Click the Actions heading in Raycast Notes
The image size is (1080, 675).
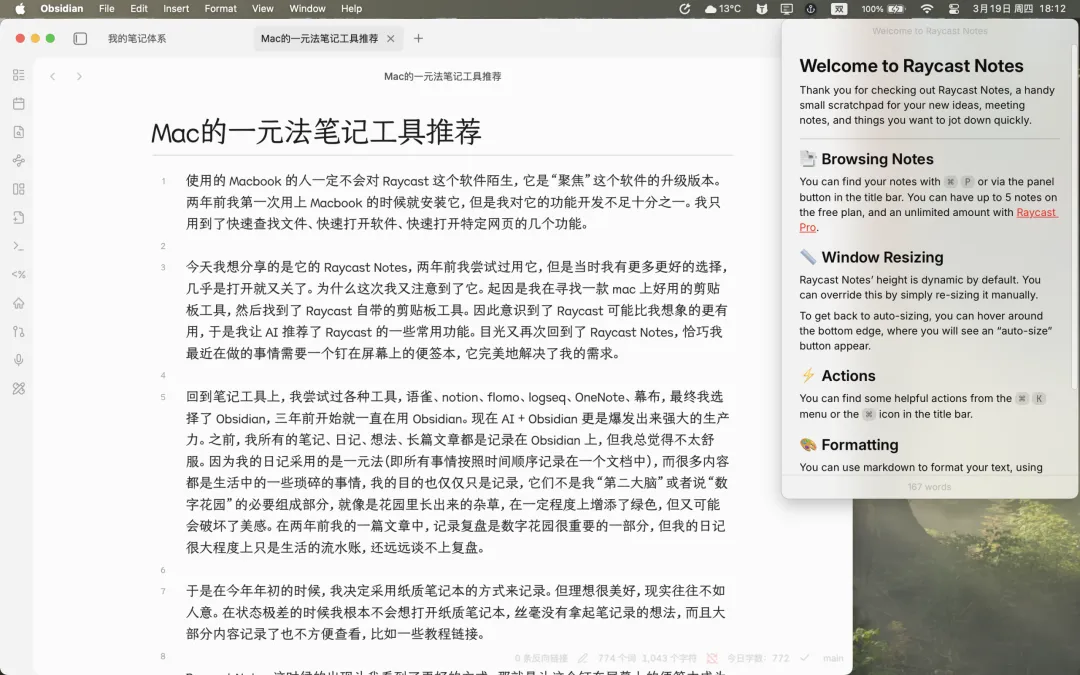[x=849, y=376]
